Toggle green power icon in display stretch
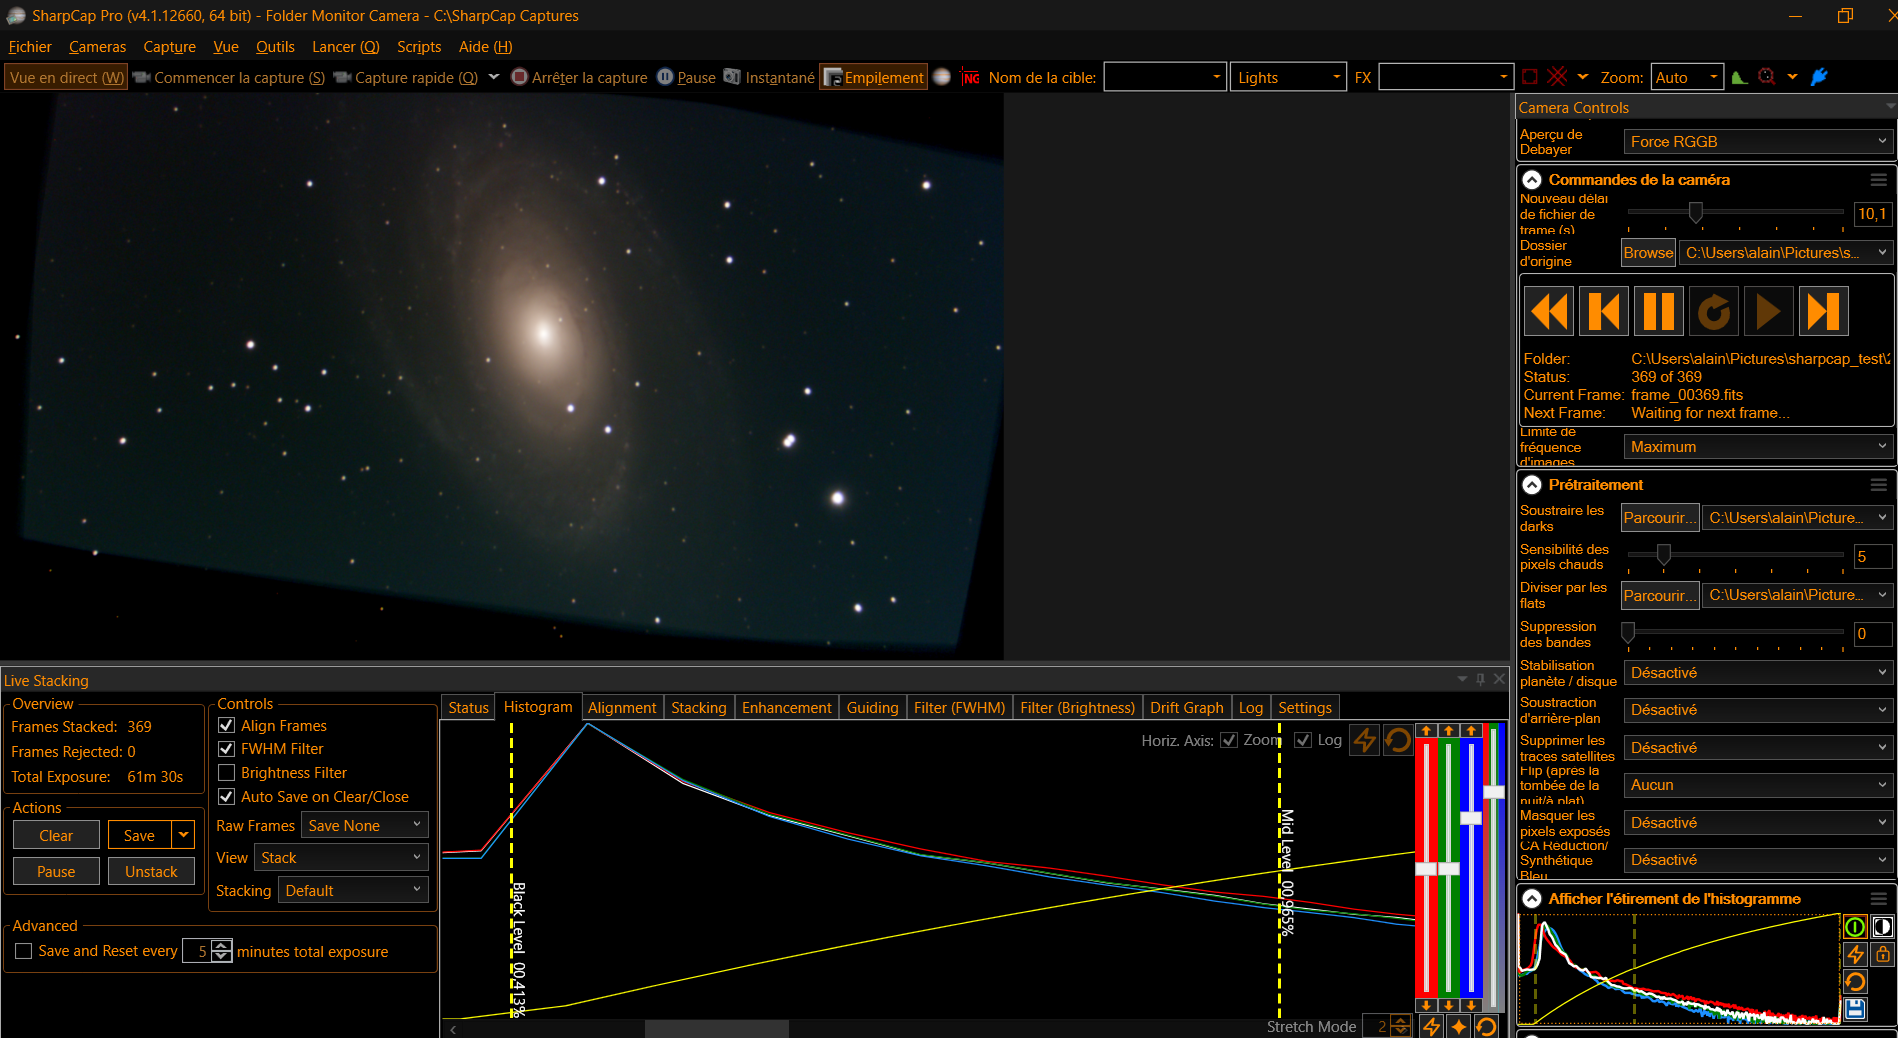This screenshot has height=1038, width=1898. [1855, 927]
